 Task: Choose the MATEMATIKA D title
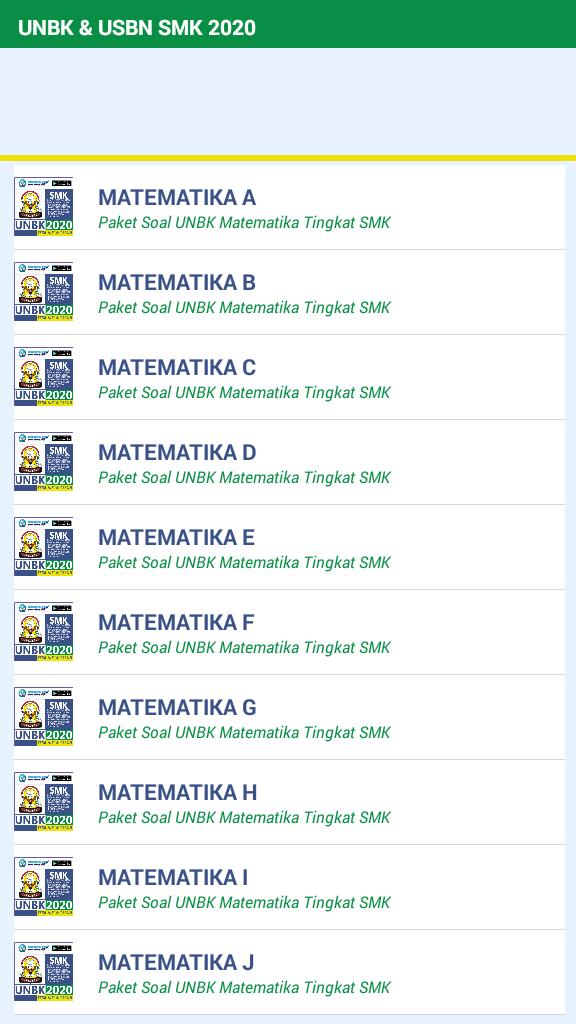(177, 452)
